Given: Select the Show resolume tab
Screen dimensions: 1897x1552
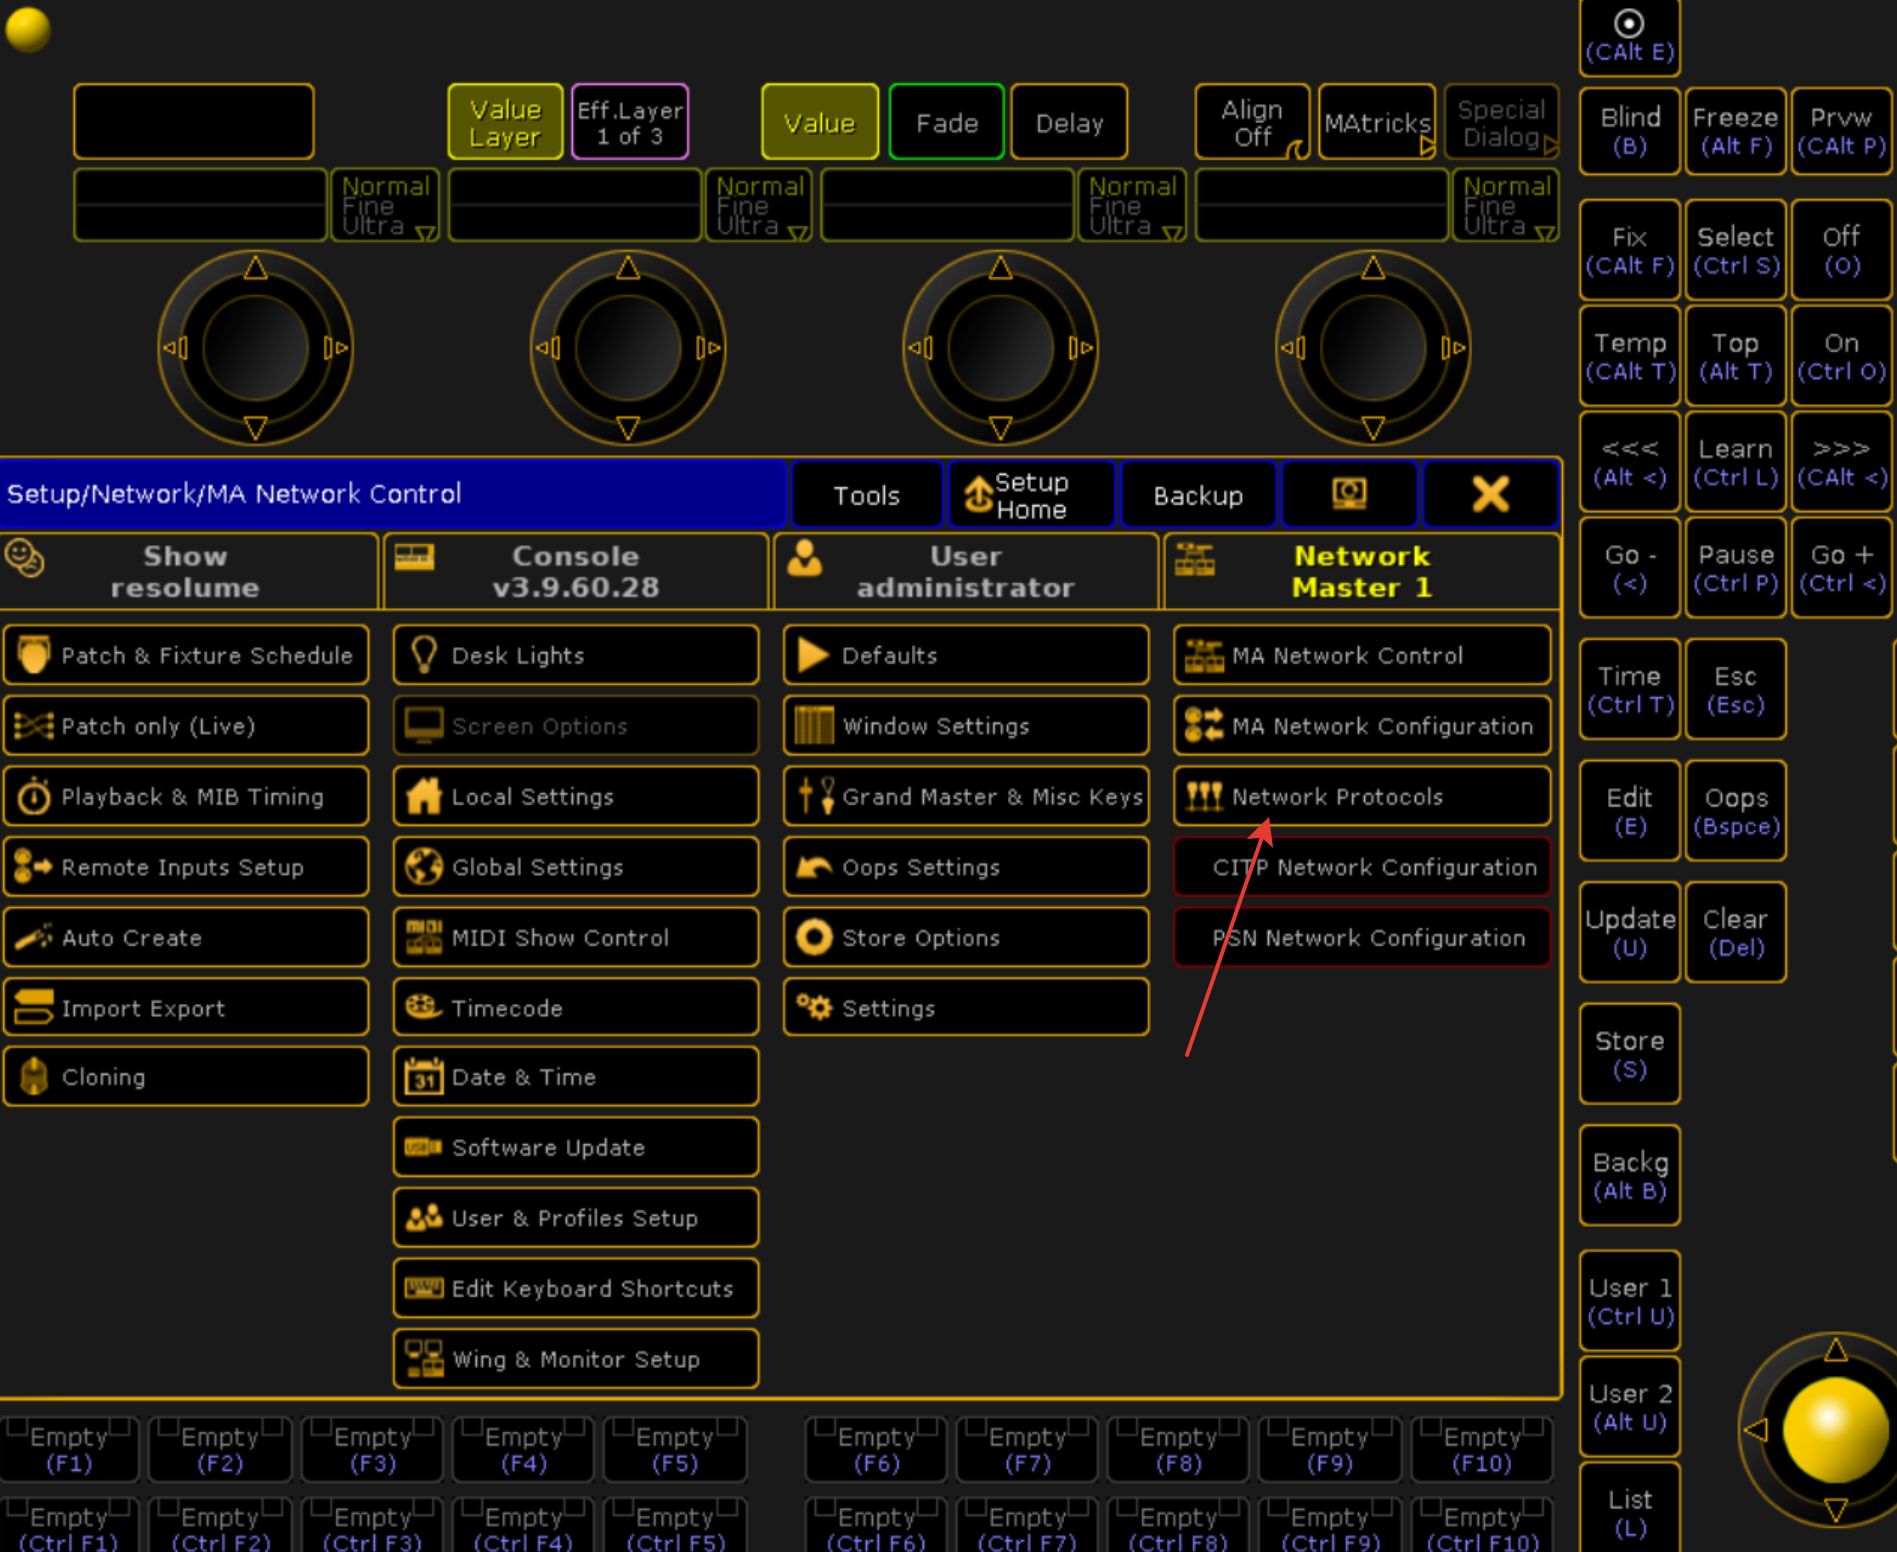Looking at the screenshot, I should [x=189, y=571].
